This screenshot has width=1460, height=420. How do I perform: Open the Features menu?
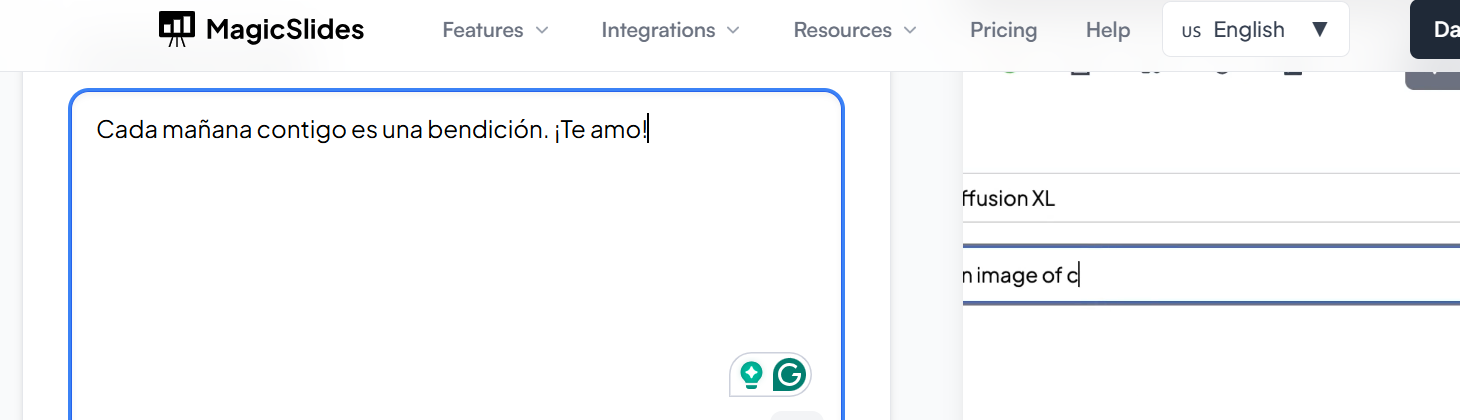(483, 30)
